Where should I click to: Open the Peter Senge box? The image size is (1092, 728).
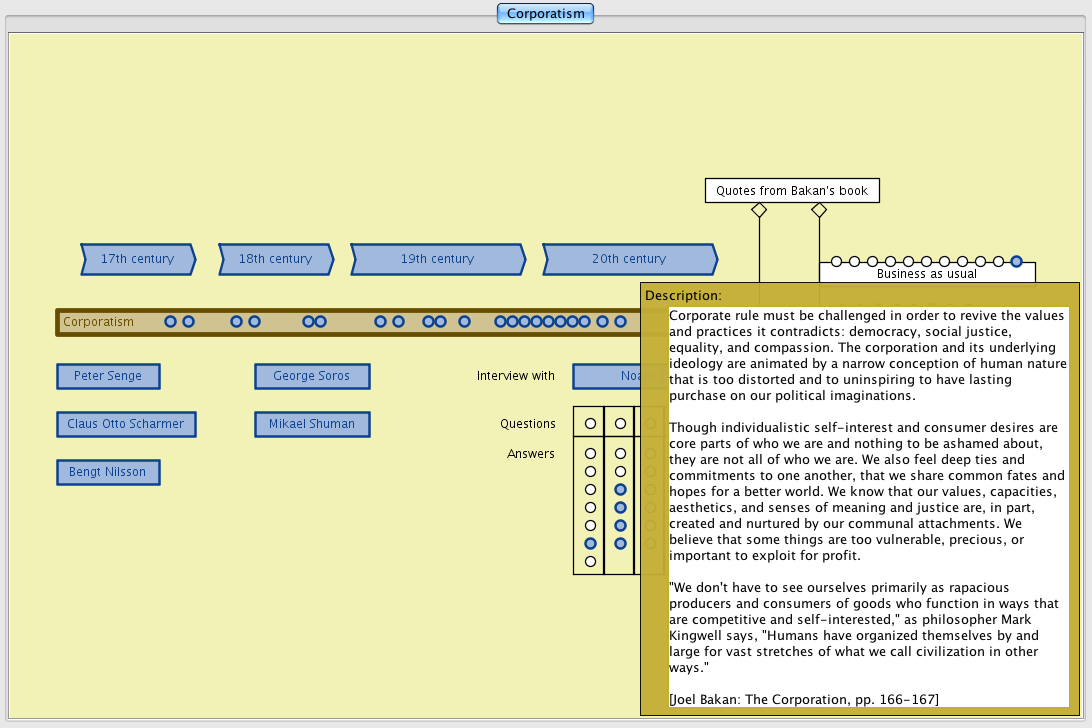[x=108, y=376]
